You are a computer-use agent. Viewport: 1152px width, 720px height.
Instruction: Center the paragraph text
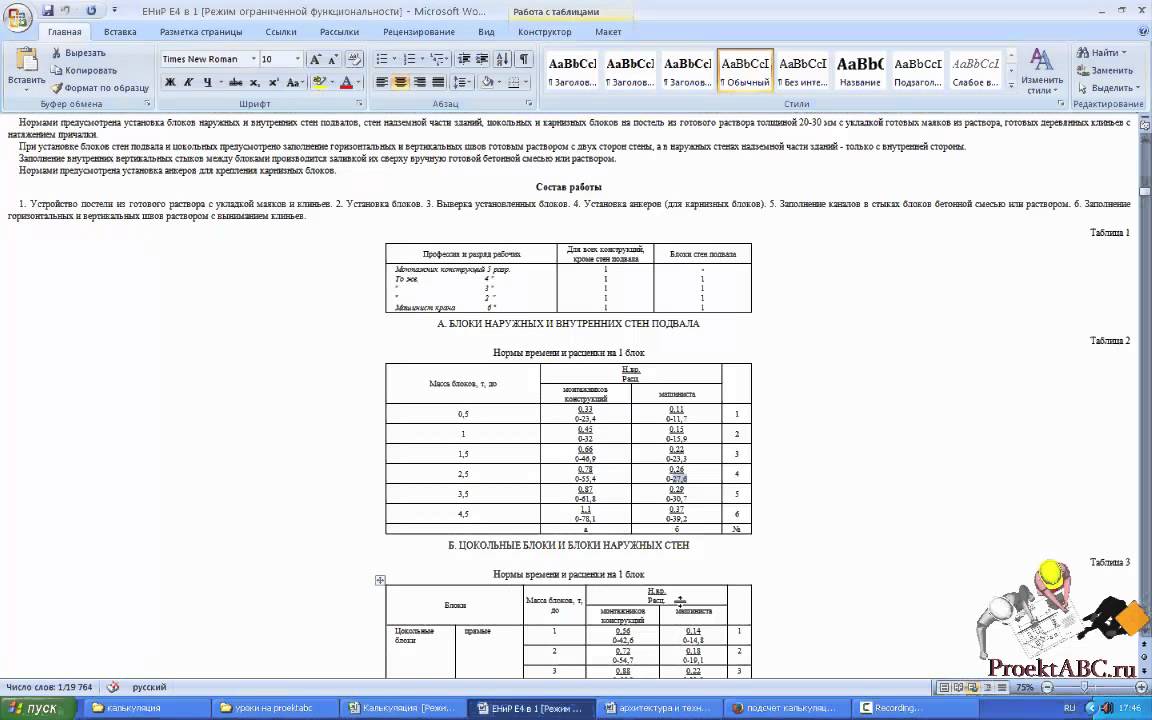click(400, 82)
